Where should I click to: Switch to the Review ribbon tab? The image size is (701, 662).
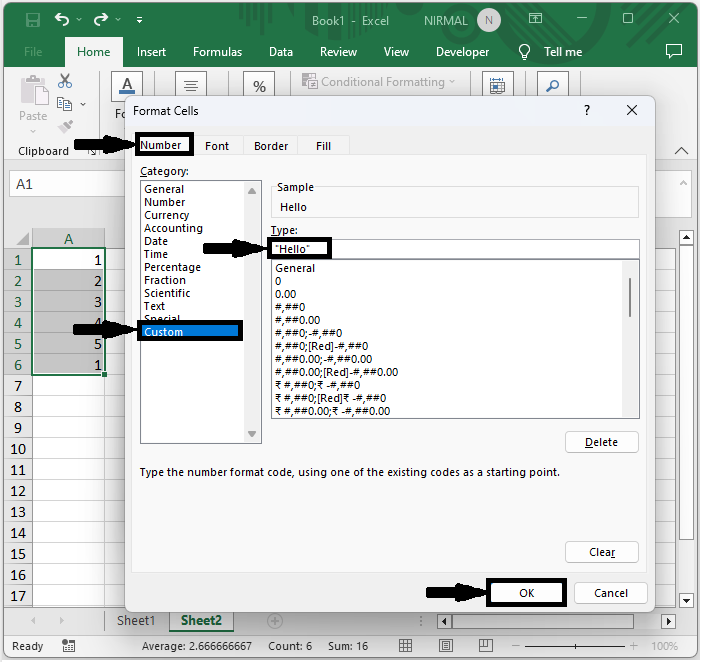point(338,52)
